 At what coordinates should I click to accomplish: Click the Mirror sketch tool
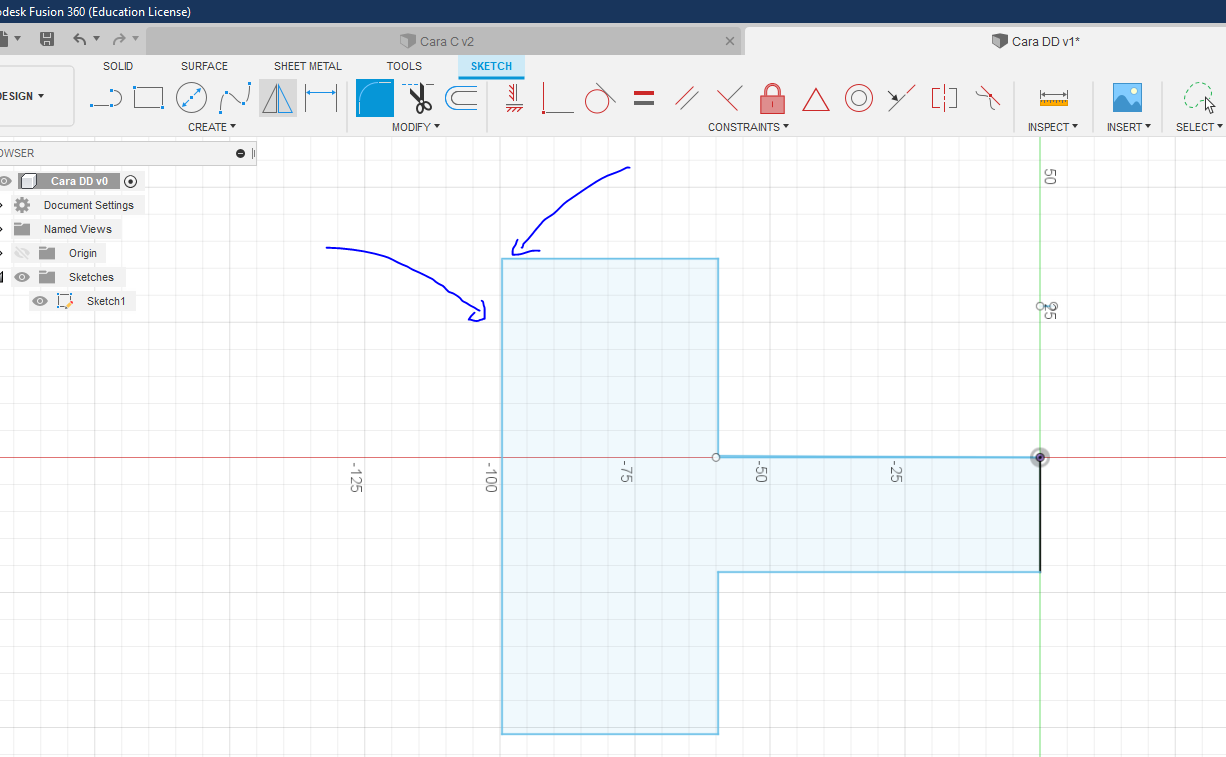coord(277,98)
